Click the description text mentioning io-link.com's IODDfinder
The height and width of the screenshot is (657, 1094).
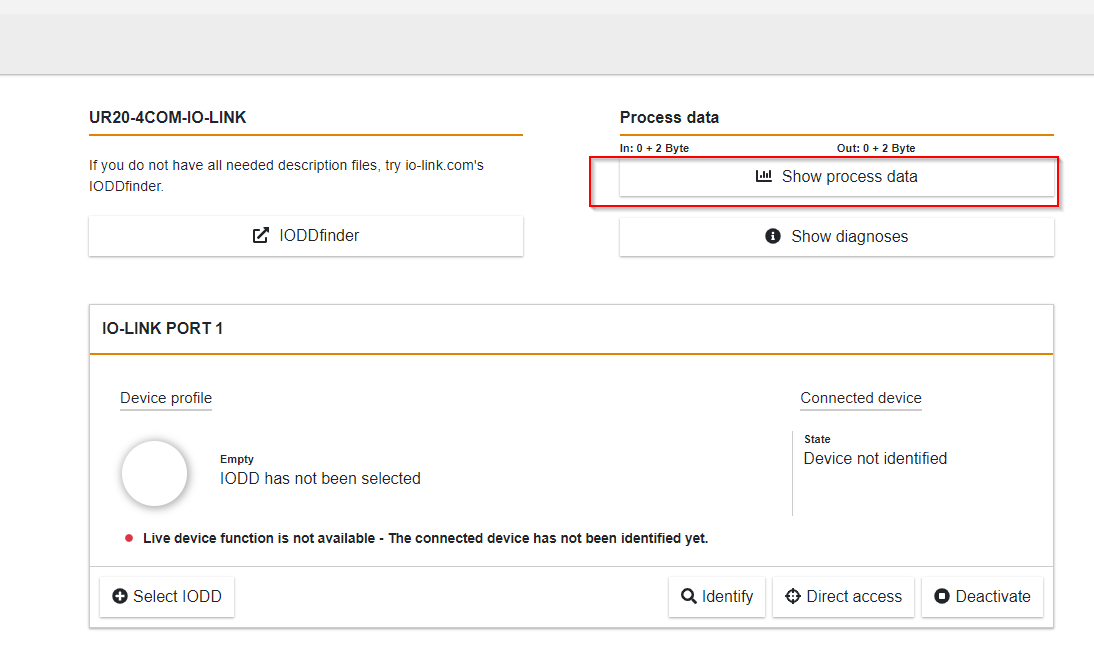[x=286, y=176]
